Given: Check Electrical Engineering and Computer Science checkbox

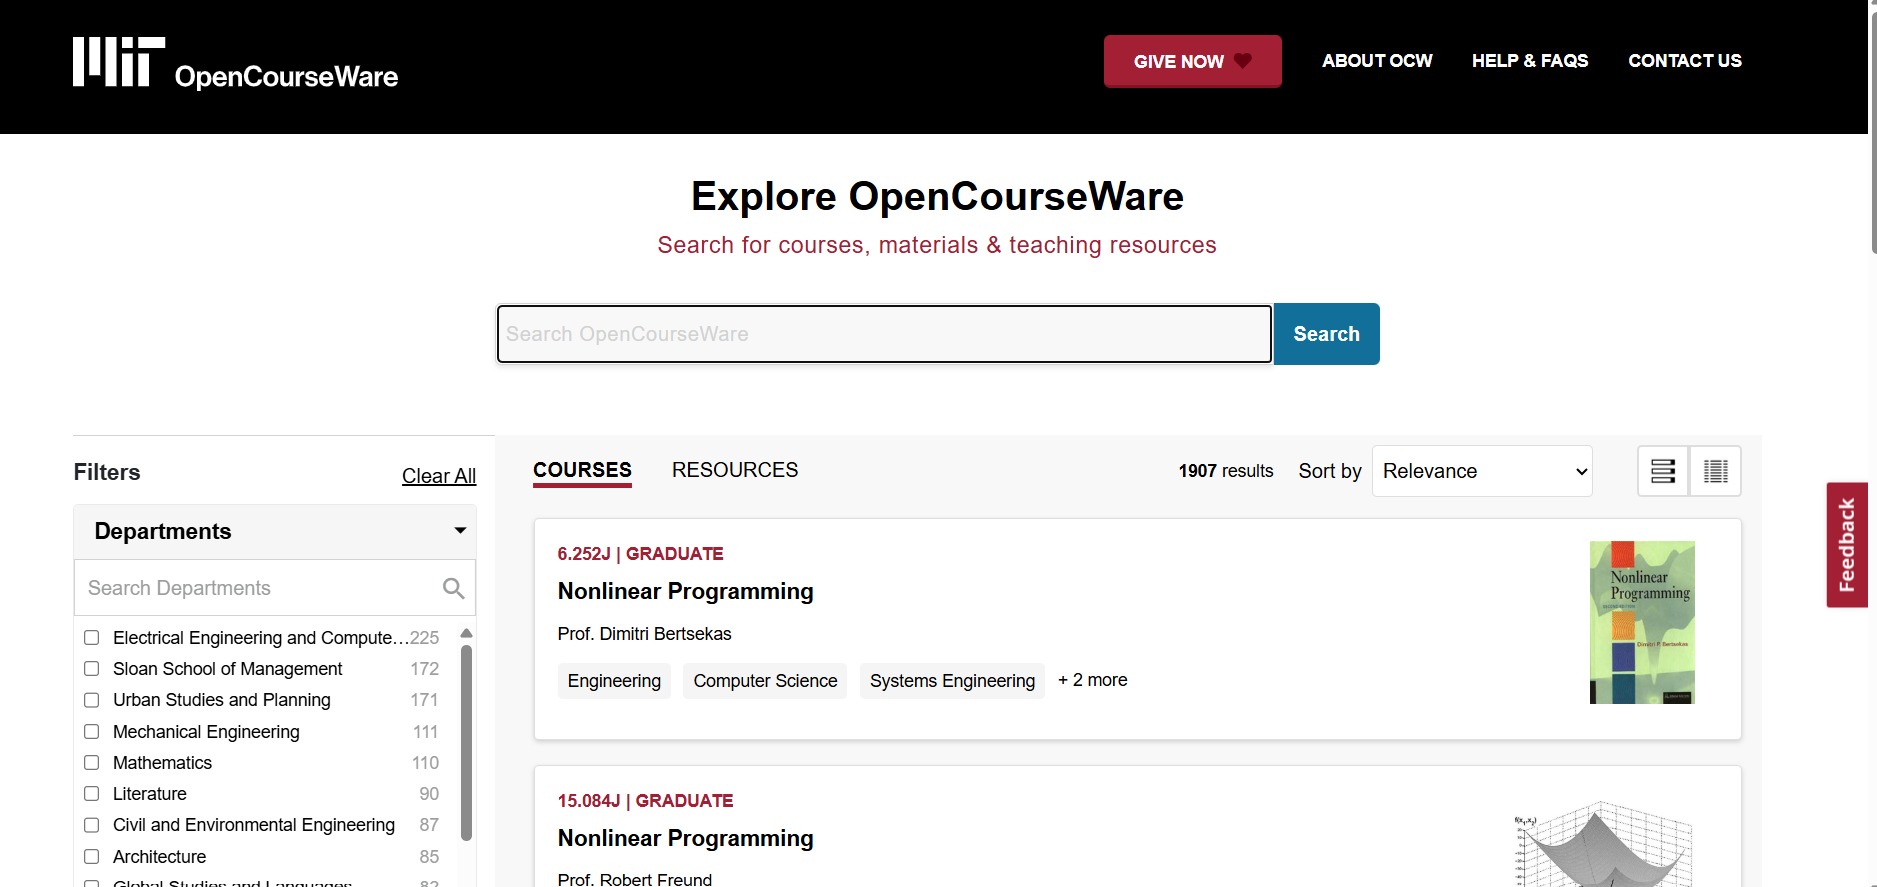Looking at the screenshot, I should tap(92, 638).
